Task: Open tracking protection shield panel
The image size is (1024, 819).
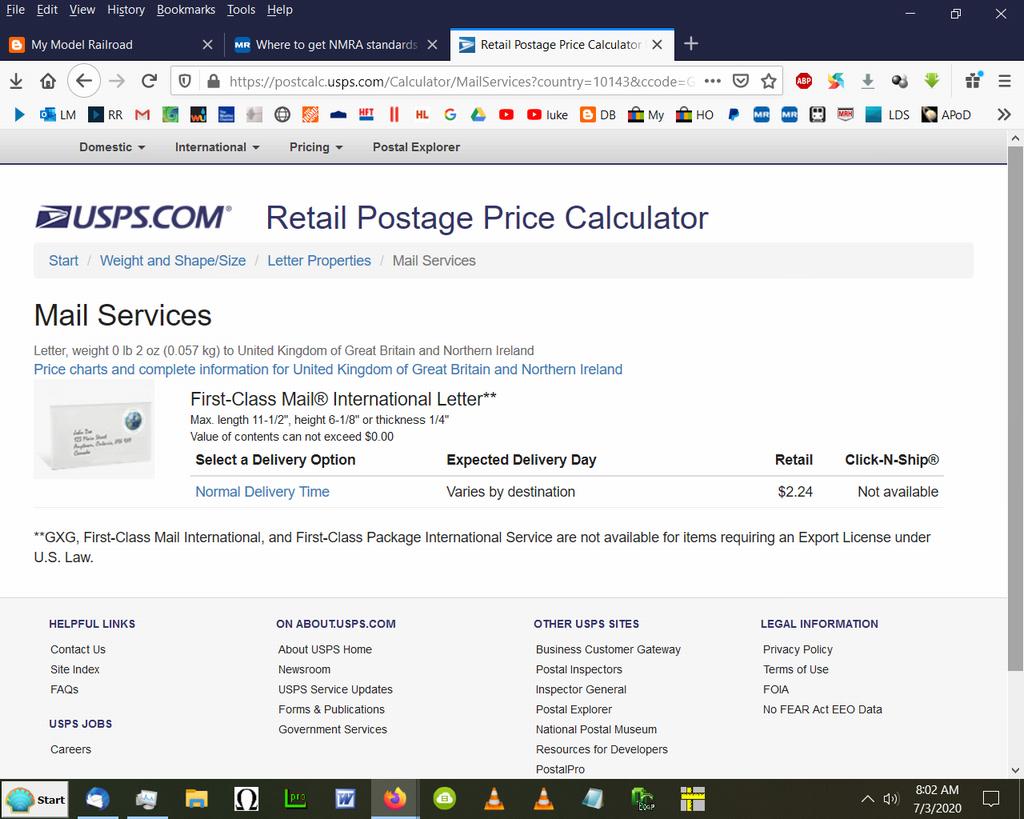Action: [x=185, y=81]
